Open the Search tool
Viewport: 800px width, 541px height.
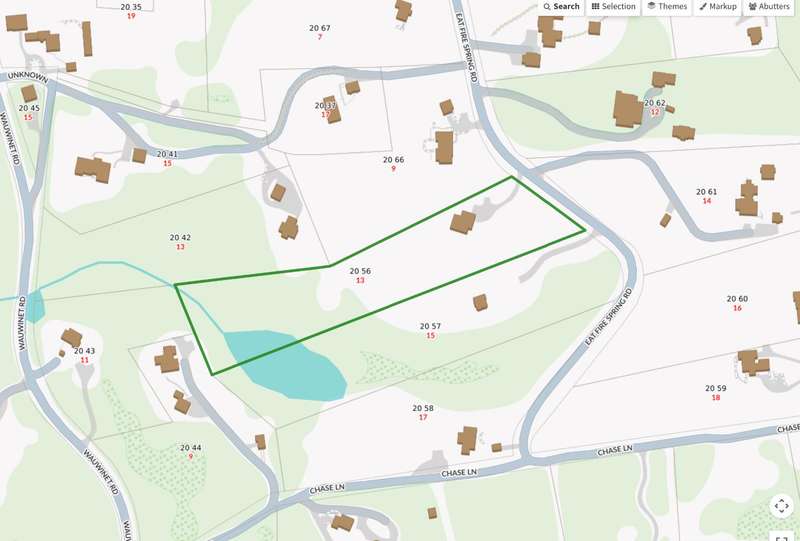(561, 7)
